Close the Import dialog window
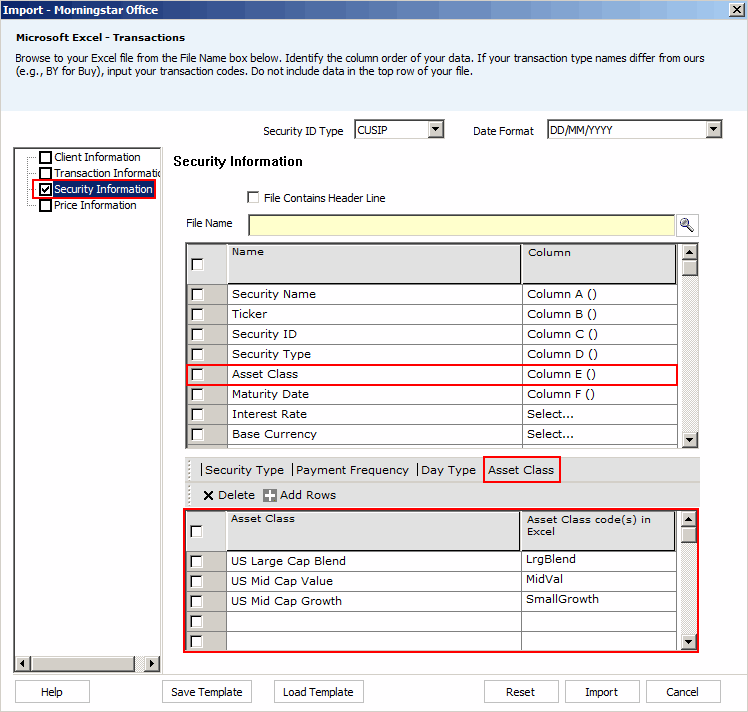The width and height of the screenshot is (748, 712). [x=737, y=10]
